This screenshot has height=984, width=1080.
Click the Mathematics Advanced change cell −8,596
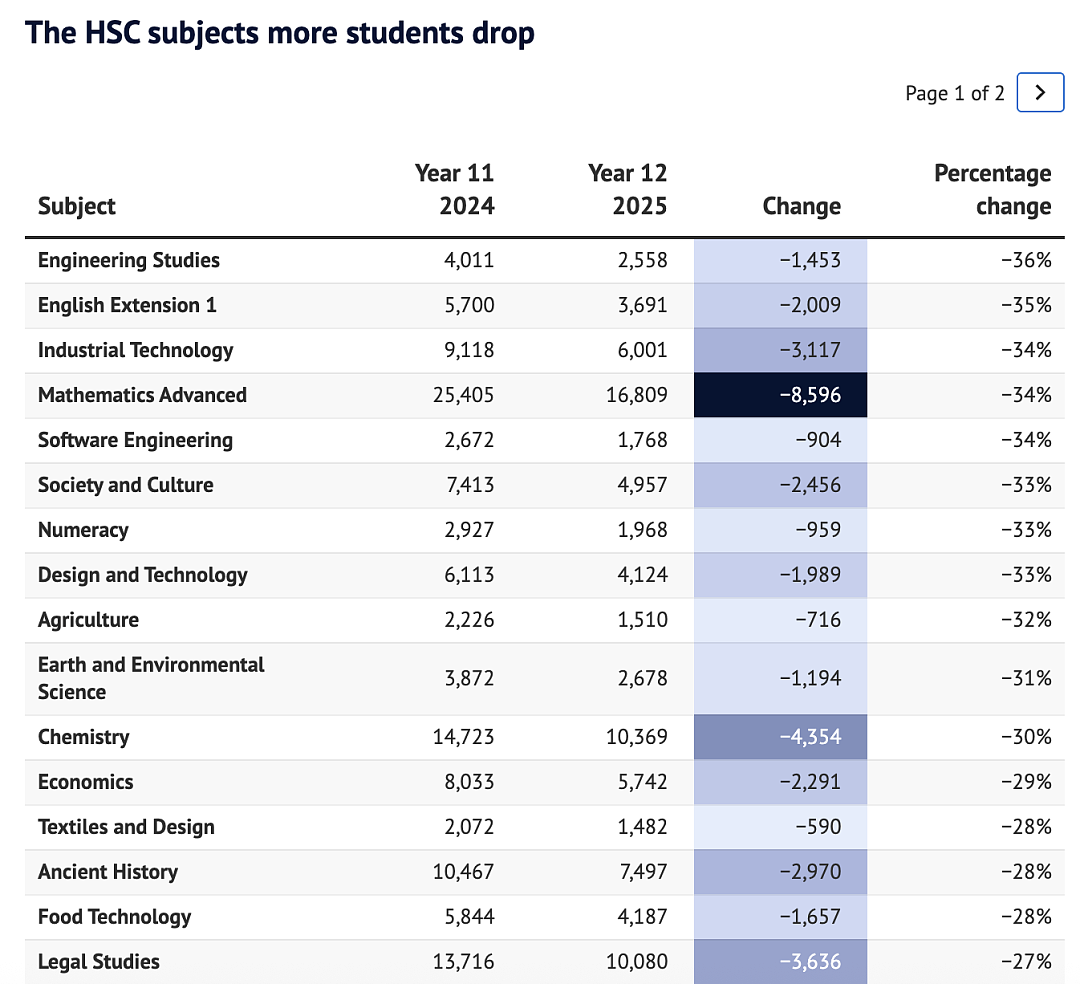[780, 395]
